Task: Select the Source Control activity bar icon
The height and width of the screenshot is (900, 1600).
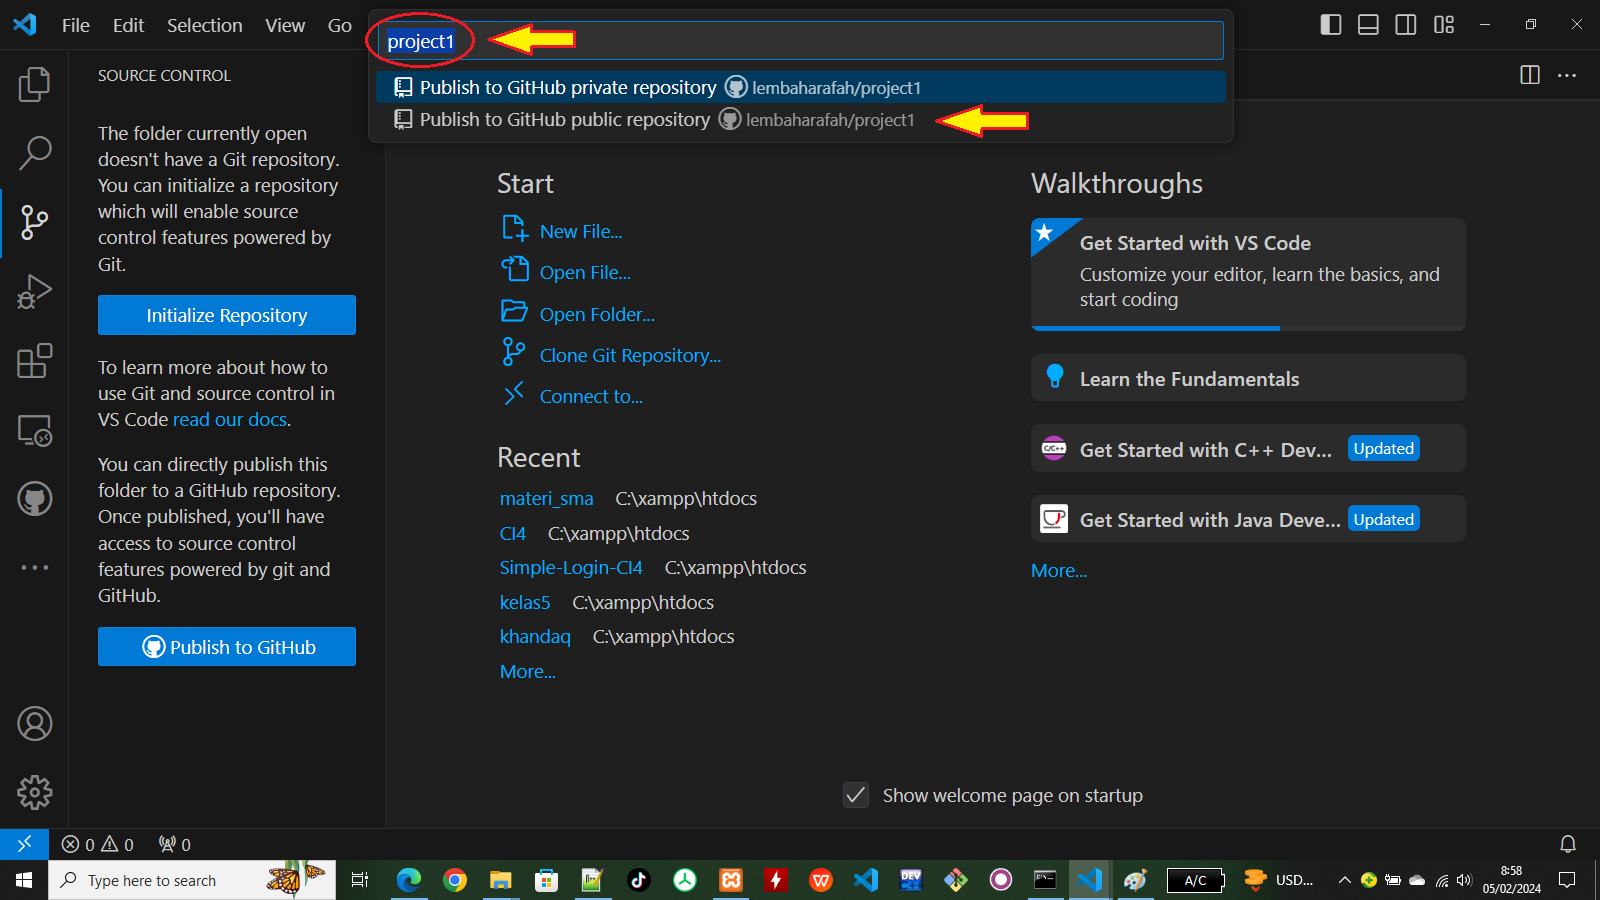Action: [34, 222]
